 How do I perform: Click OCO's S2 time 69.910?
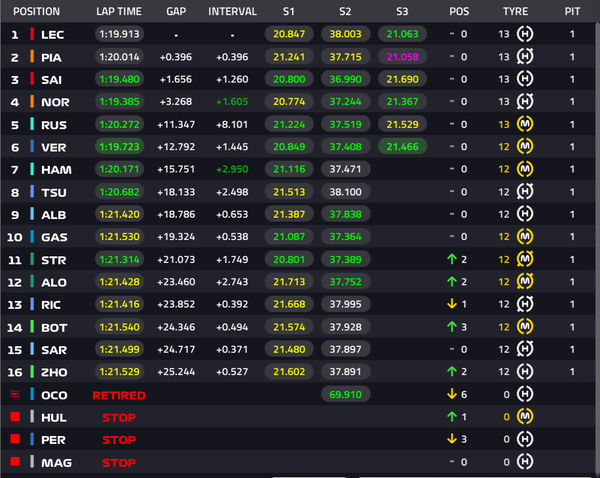[346, 394]
